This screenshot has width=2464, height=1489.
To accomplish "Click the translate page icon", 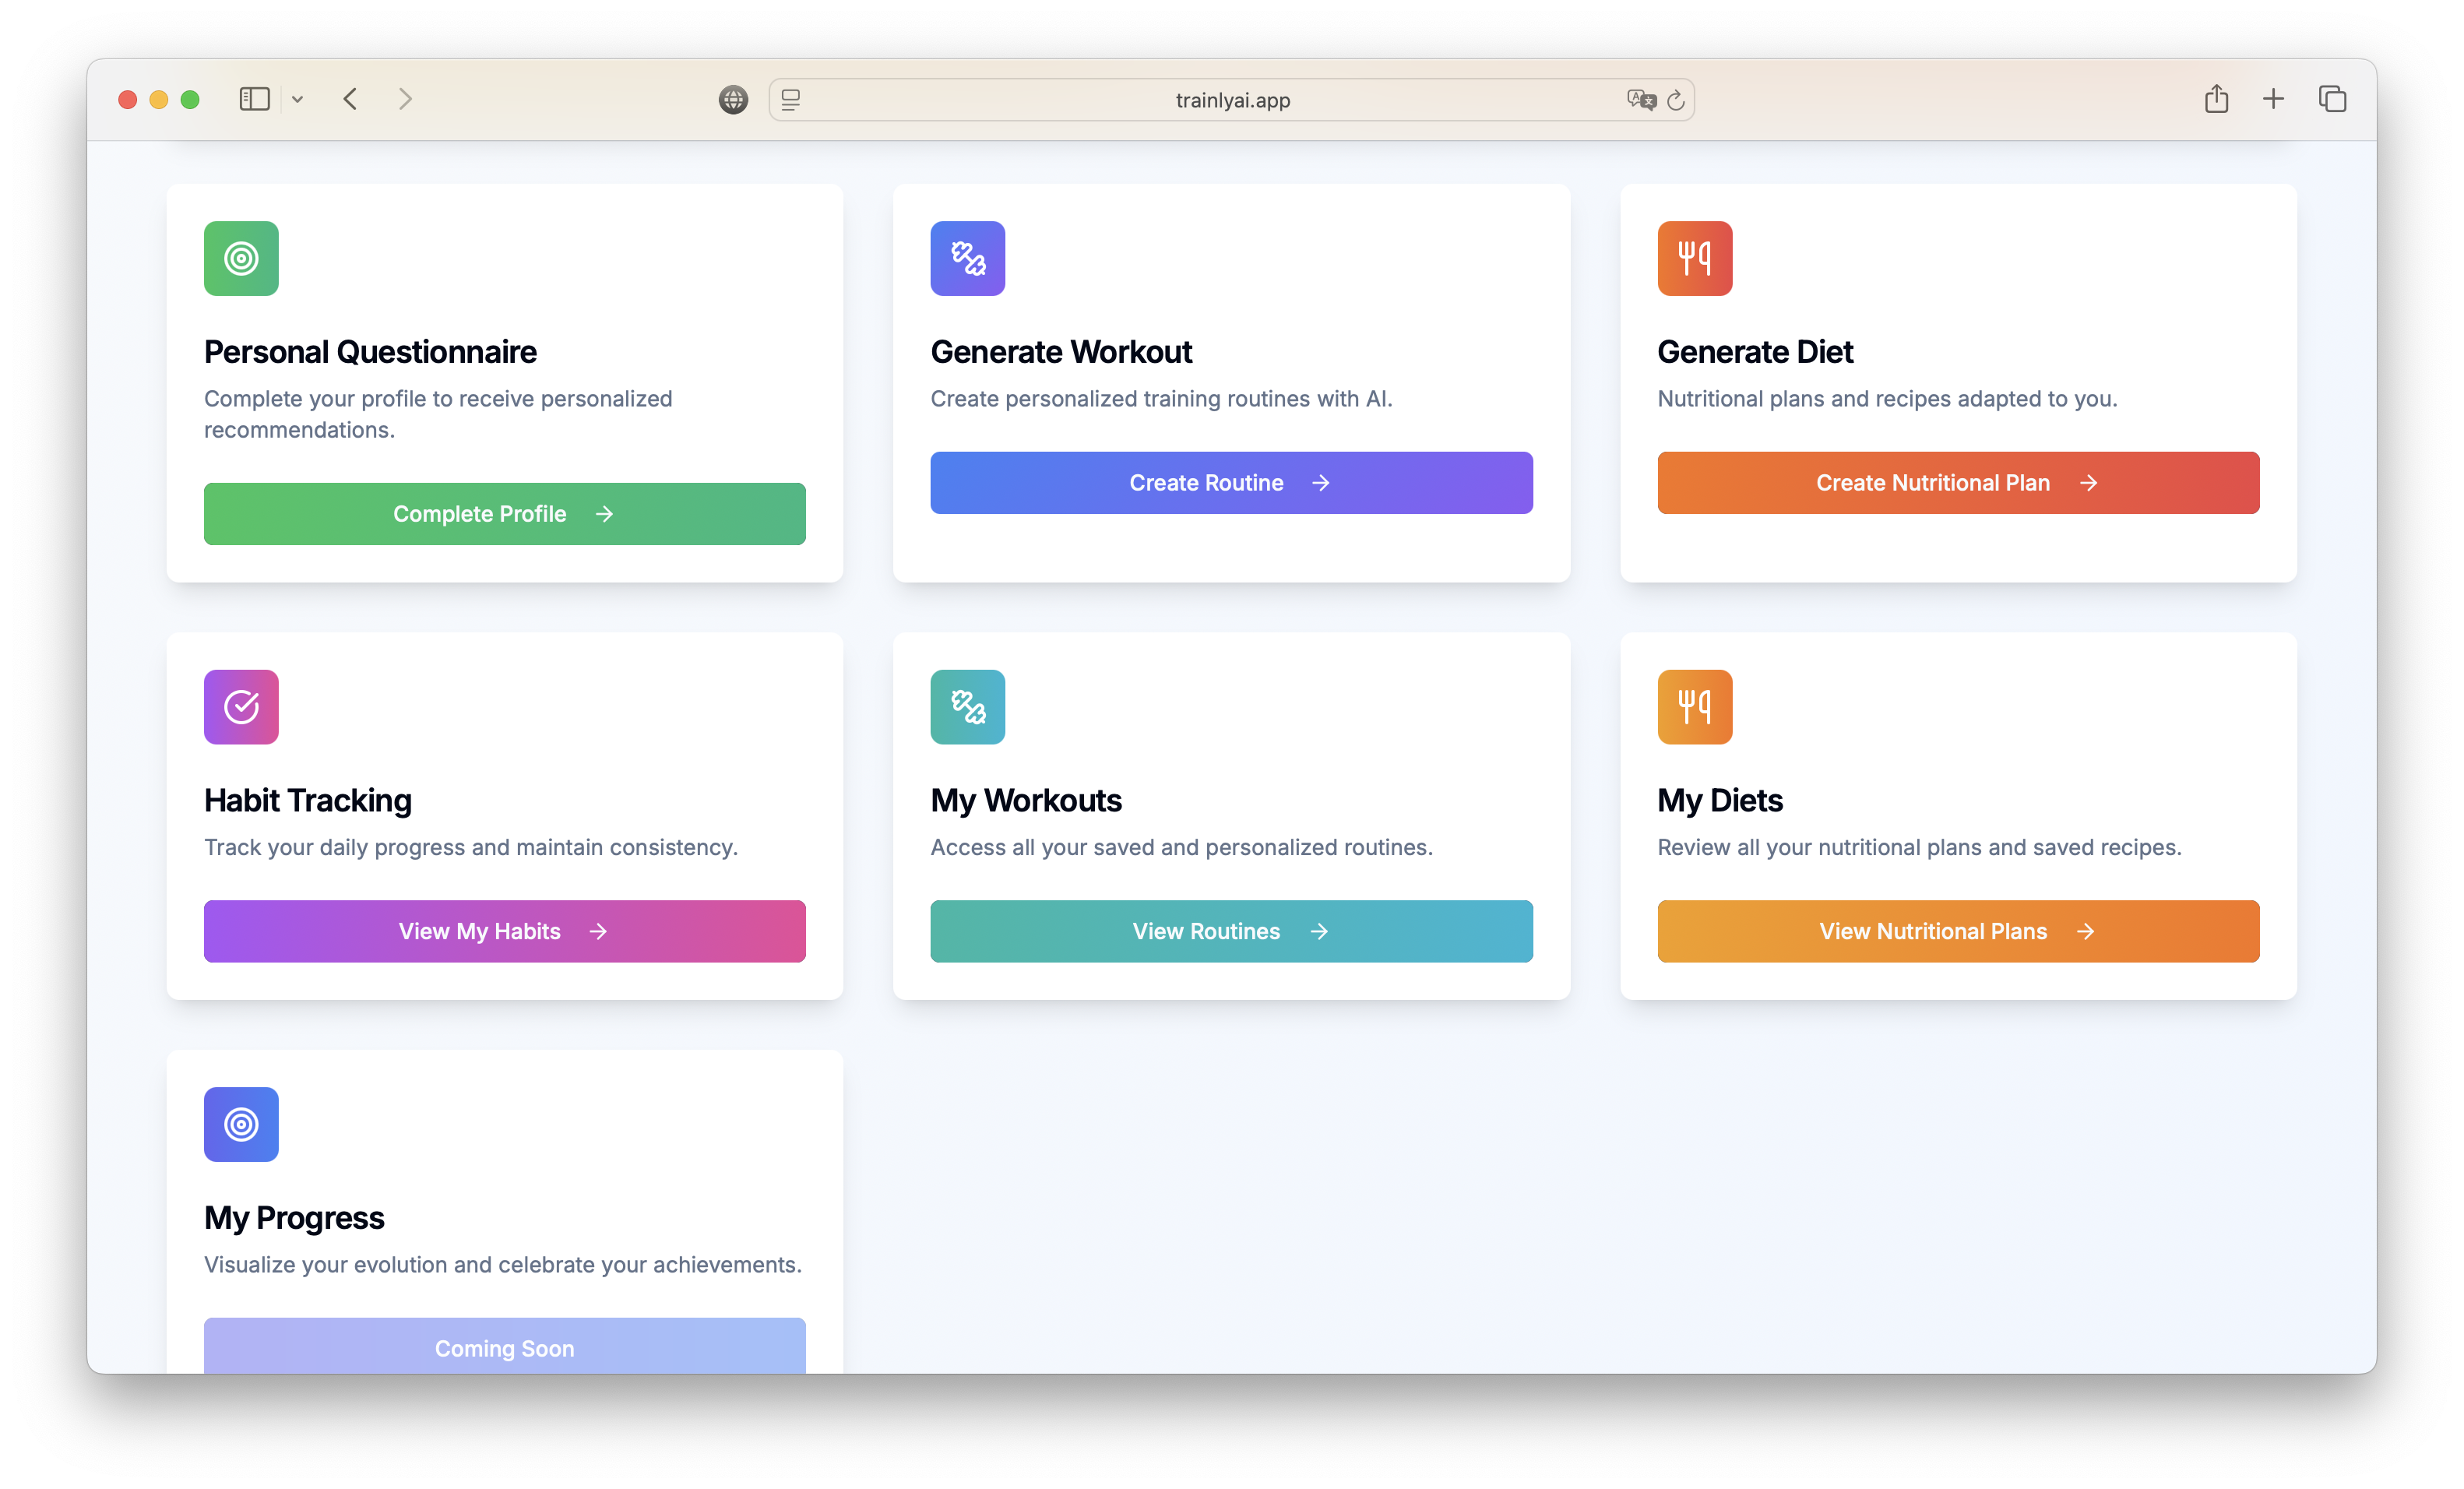I will click(1641, 100).
